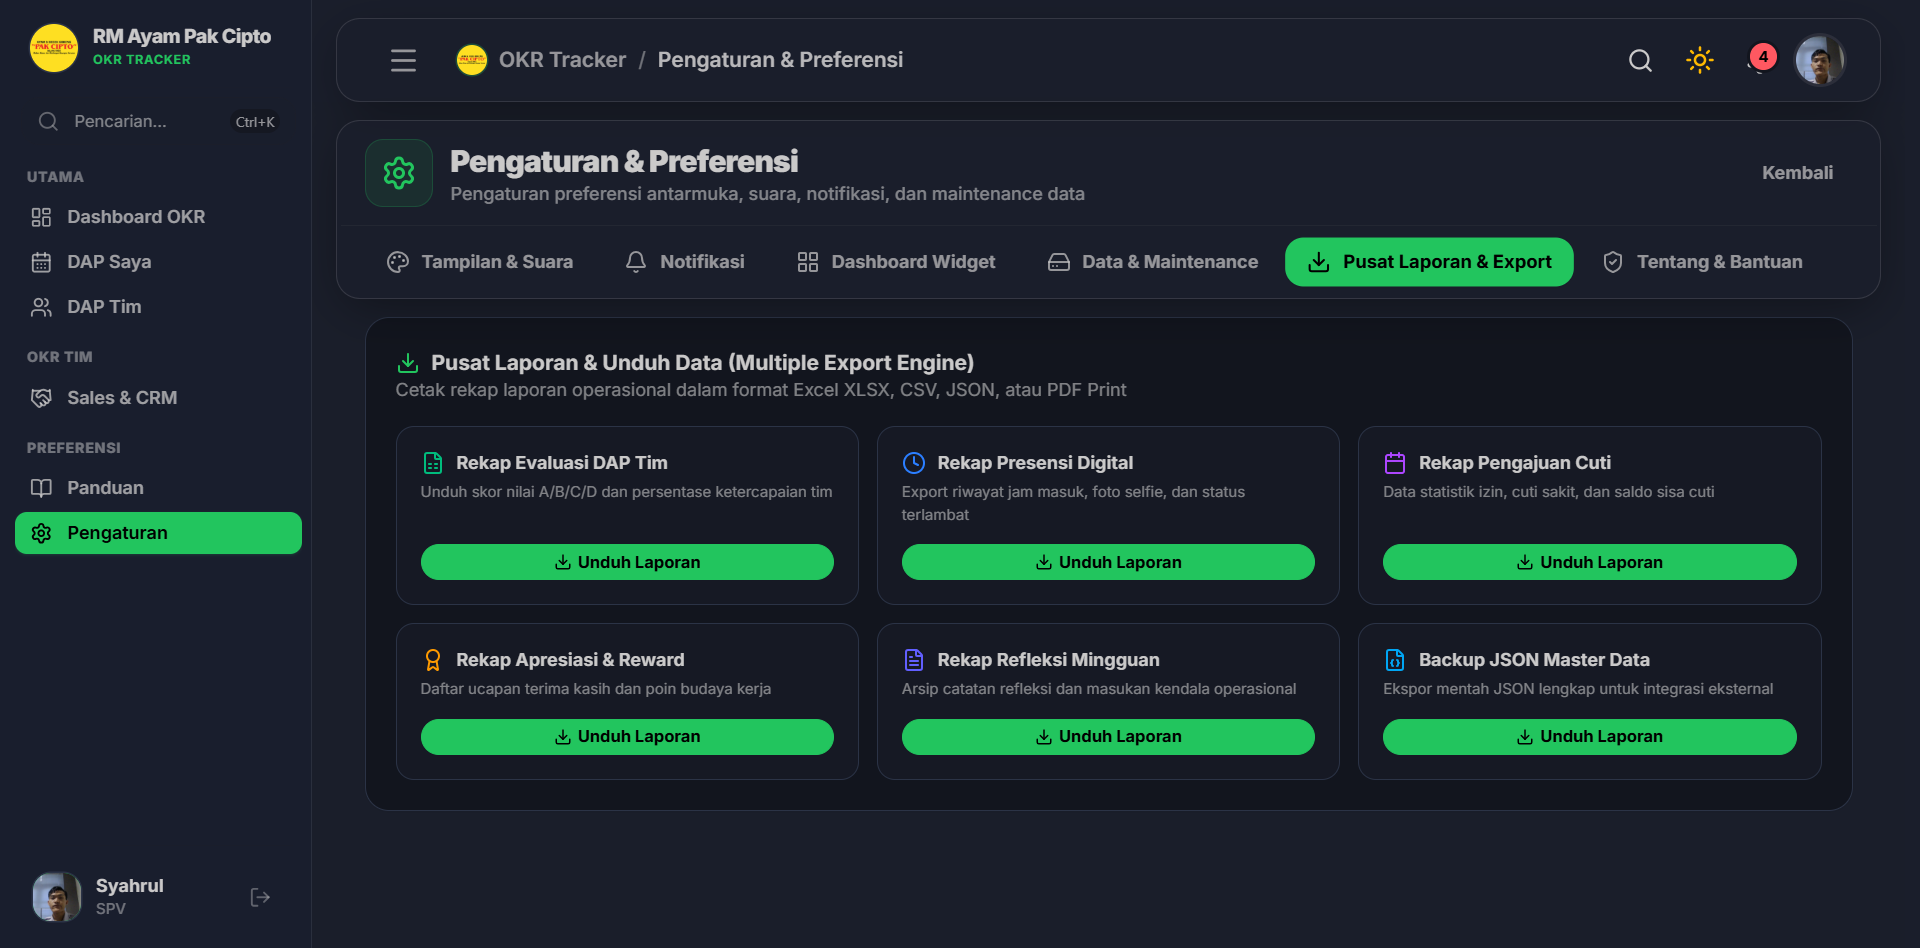1920x948 pixels.
Task: Switch to Tampilan & Suara tab
Action: tap(480, 262)
